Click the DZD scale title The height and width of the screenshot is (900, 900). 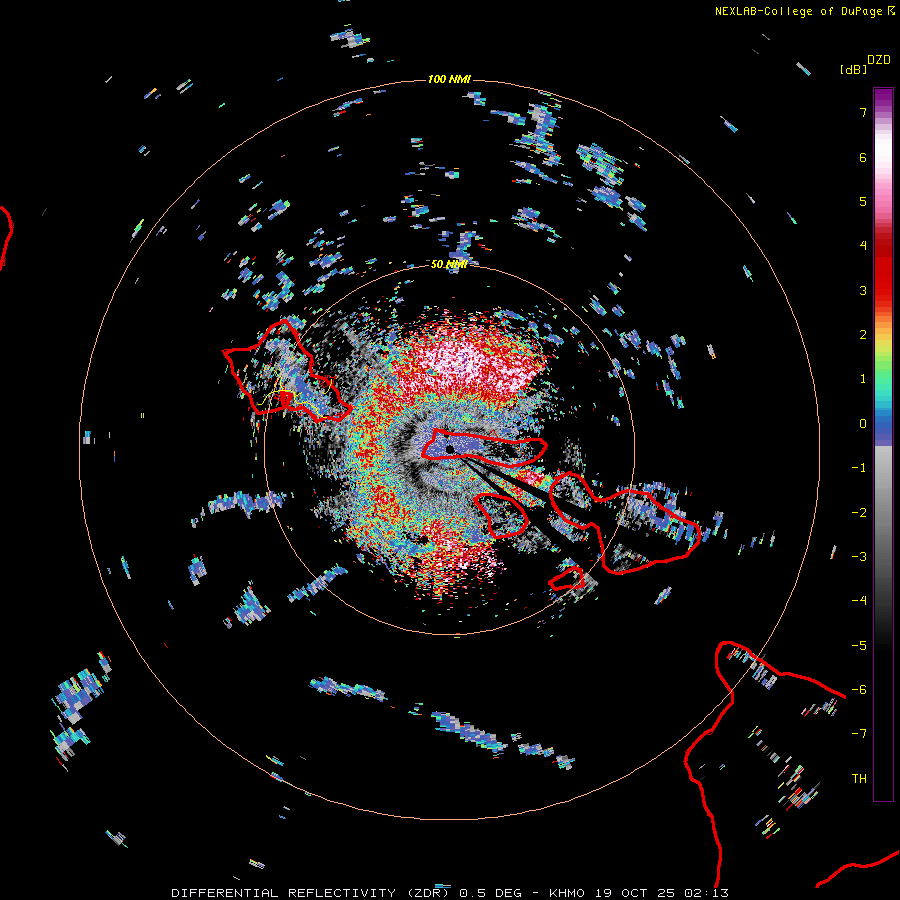[x=879, y=60]
